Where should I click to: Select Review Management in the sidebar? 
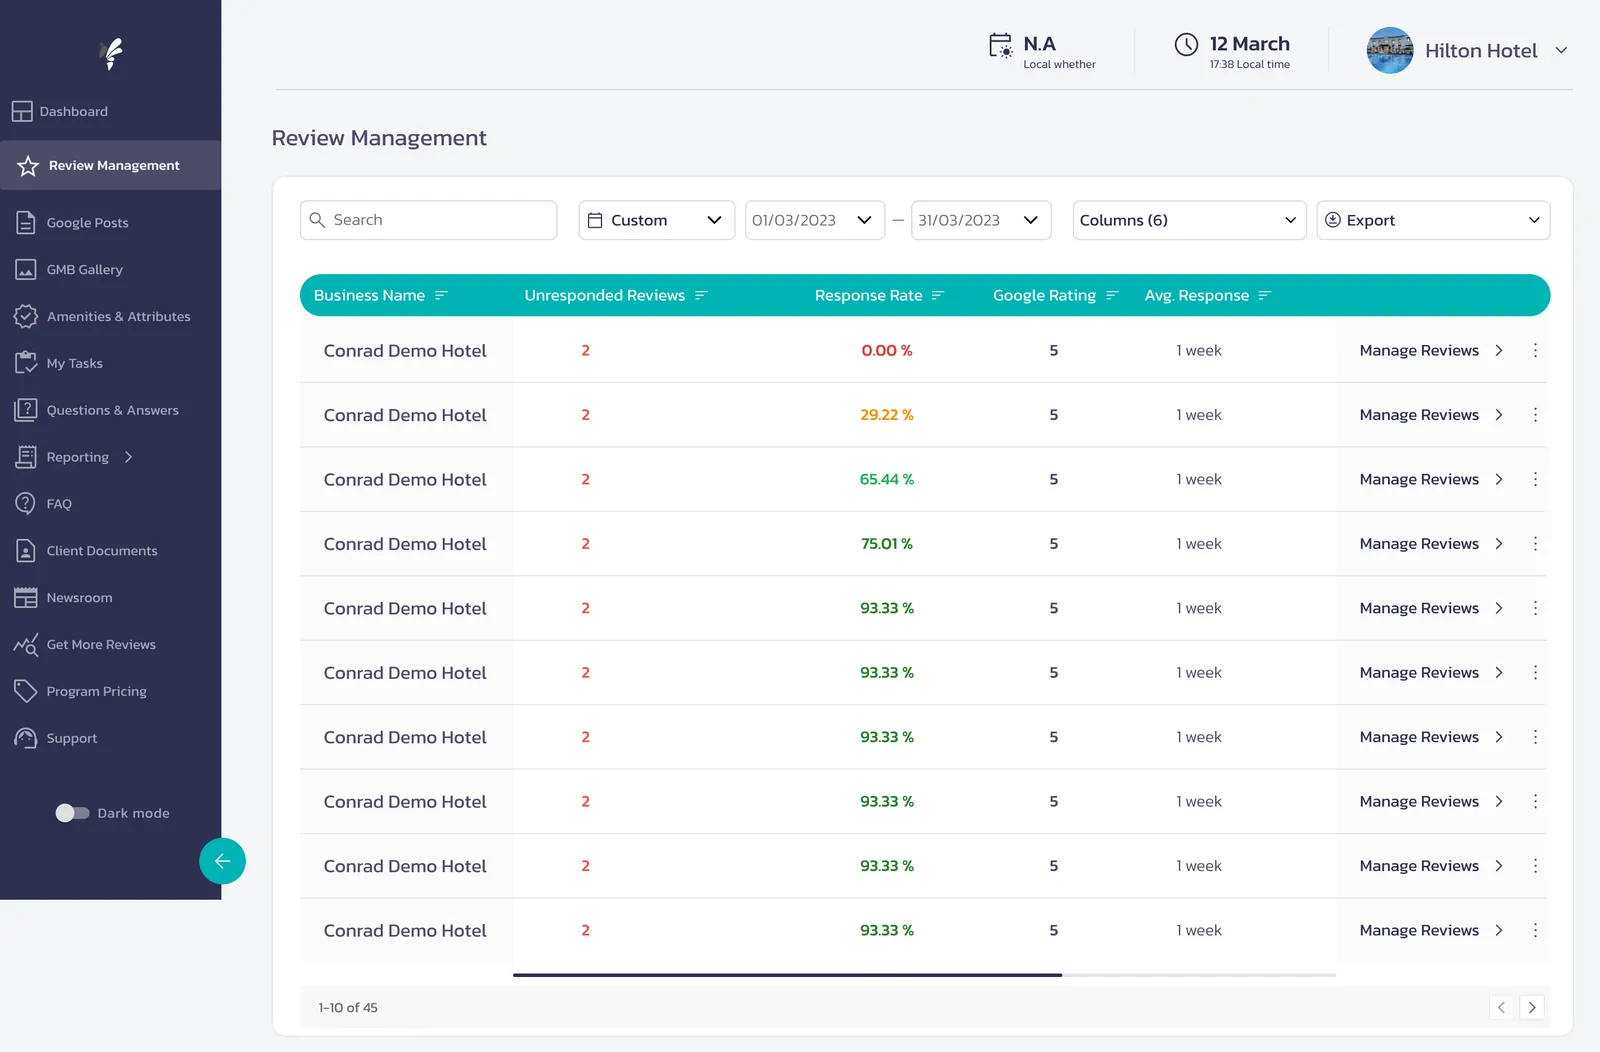tap(110, 165)
